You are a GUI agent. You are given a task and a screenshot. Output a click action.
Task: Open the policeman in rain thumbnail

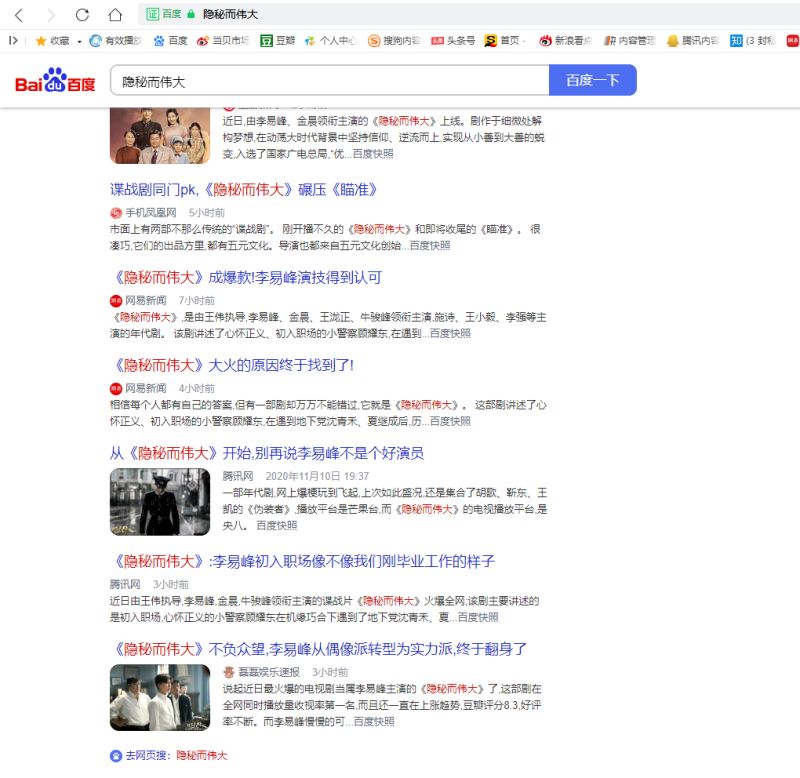[160, 501]
